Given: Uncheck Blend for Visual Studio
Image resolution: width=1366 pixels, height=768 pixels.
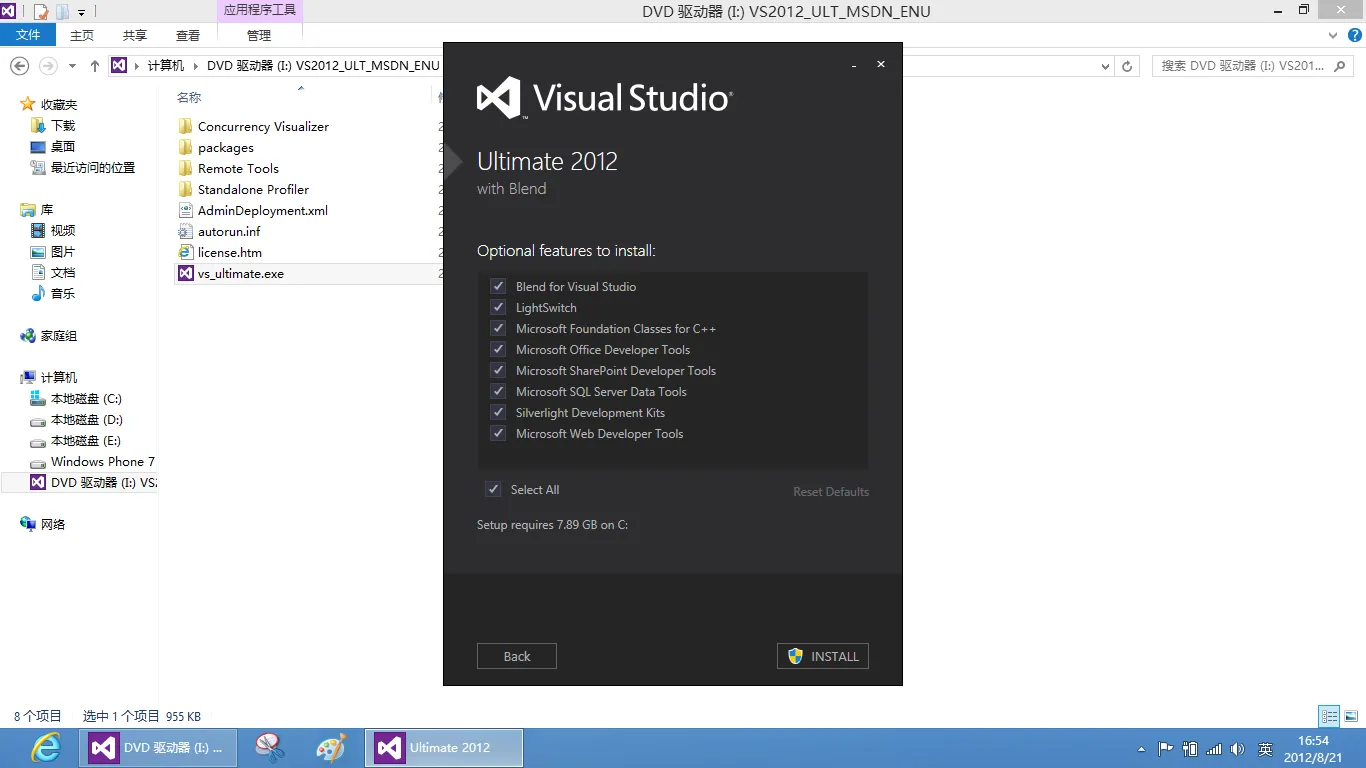Looking at the screenshot, I should pyautogui.click(x=498, y=287).
